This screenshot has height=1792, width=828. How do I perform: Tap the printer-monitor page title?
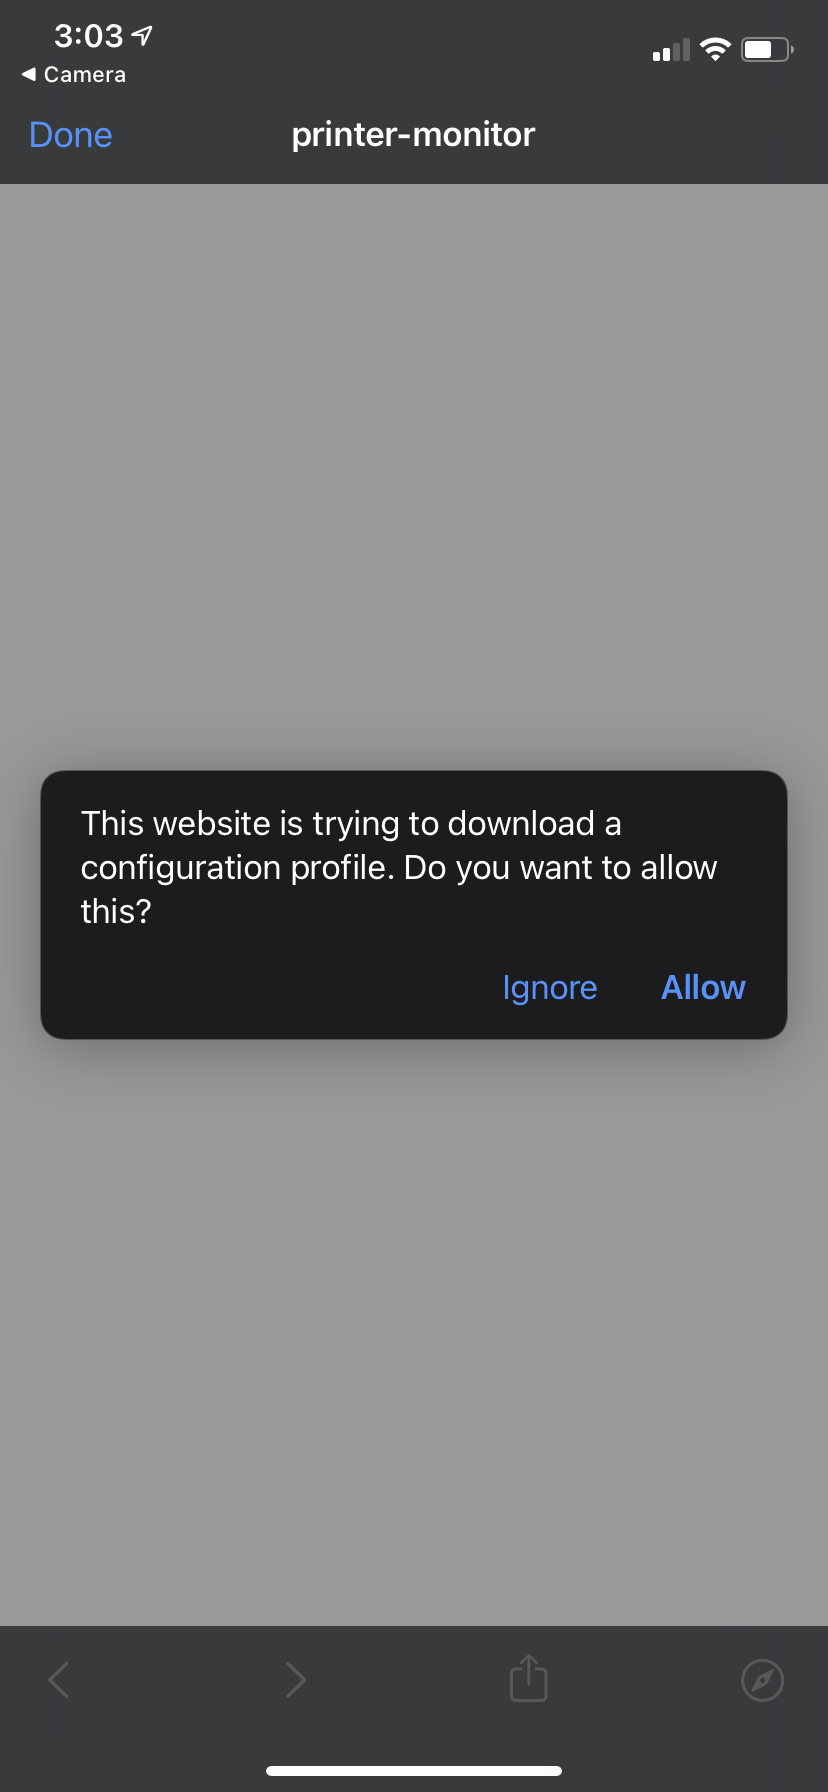pos(413,134)
